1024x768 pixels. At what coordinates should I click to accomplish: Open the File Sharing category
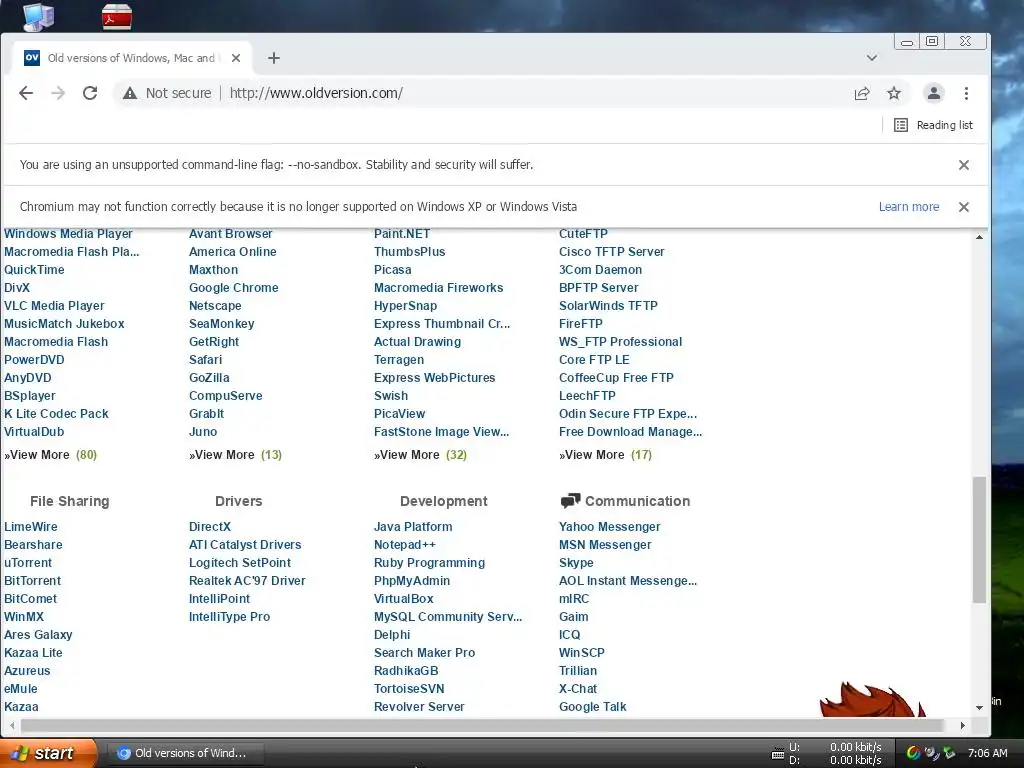(x=69, y=501)
